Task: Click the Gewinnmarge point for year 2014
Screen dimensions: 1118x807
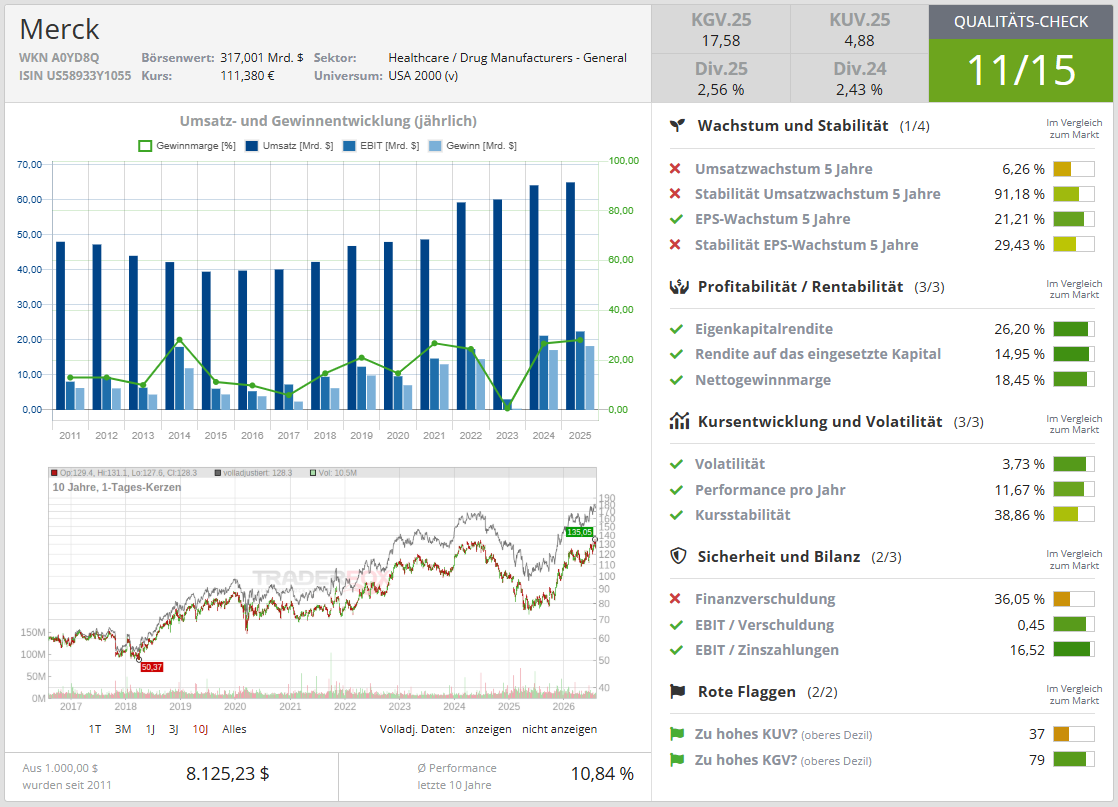Action: coord(179,340)
